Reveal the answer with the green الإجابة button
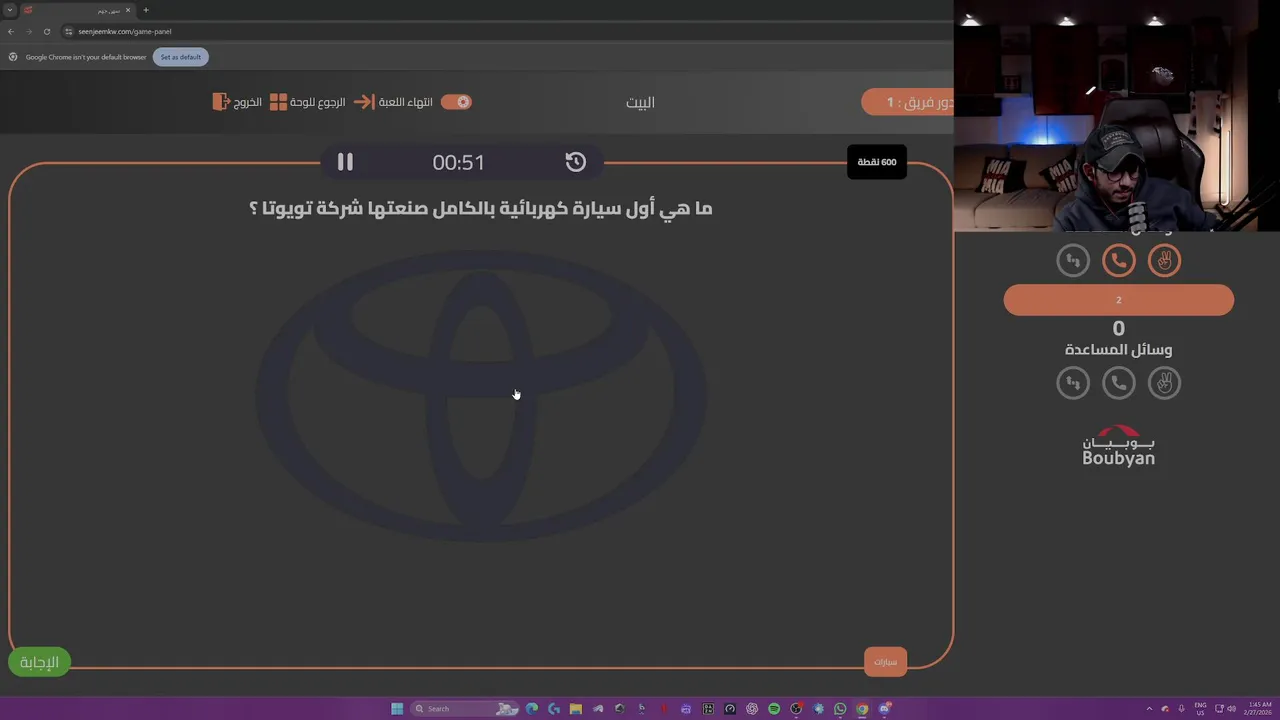The image size is (1280, 720). tap(40, 662)
